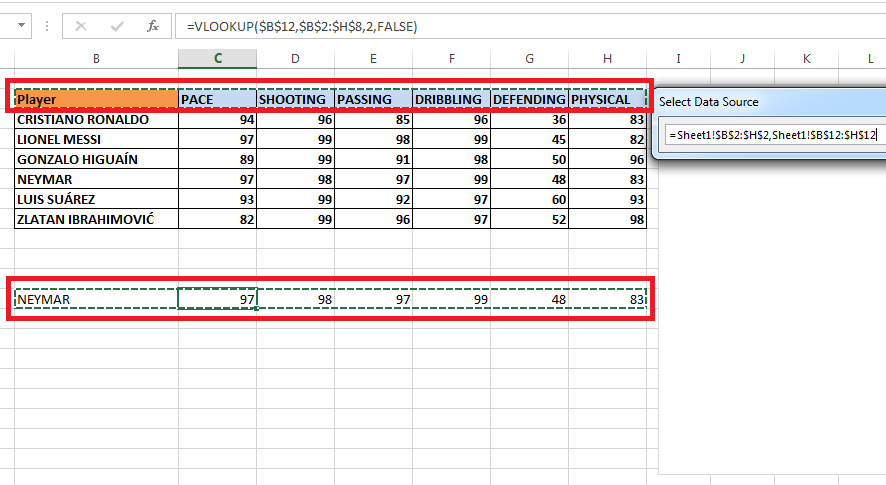886x485 pixels.
Task: Click Gonzalo Higuaín's PHYSICAL value 96
Action: point(607,159)
